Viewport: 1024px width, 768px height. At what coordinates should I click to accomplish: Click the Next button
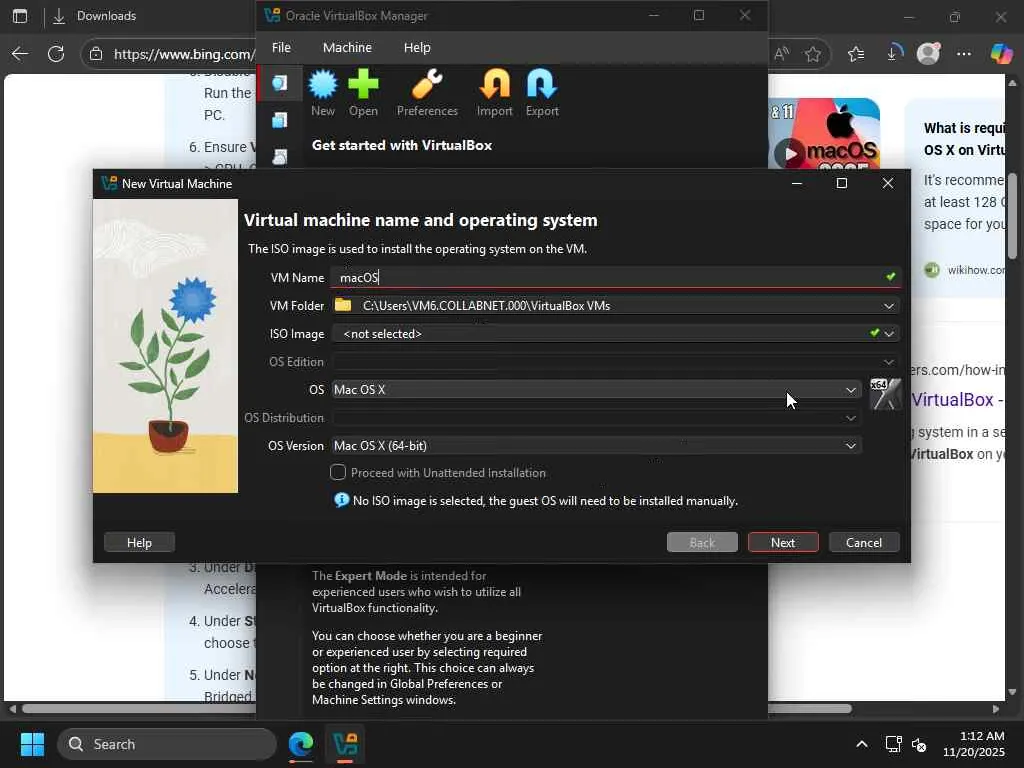[x=783, y=542]
